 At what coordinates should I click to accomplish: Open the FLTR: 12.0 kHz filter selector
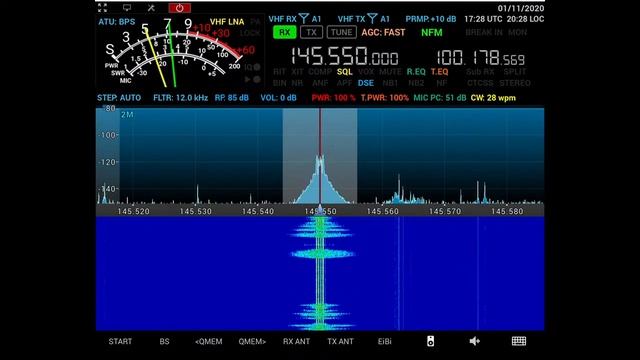[180, 98]
